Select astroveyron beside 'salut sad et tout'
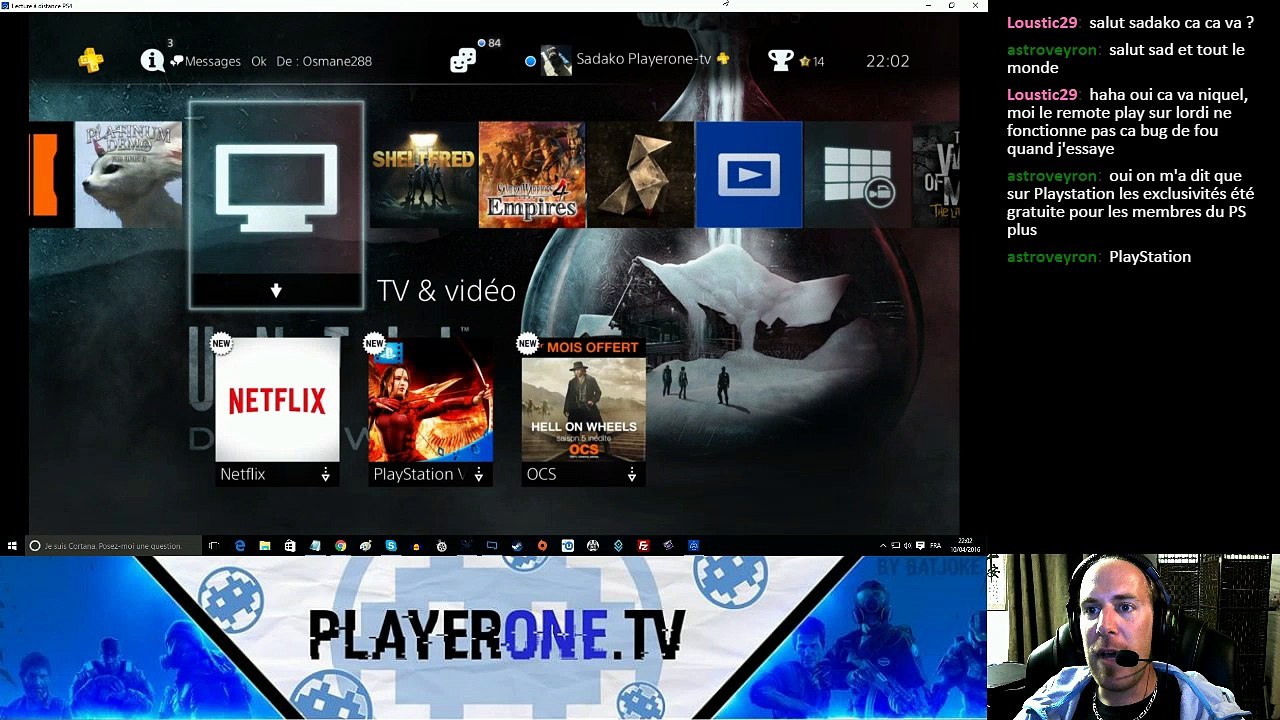 1054,50
